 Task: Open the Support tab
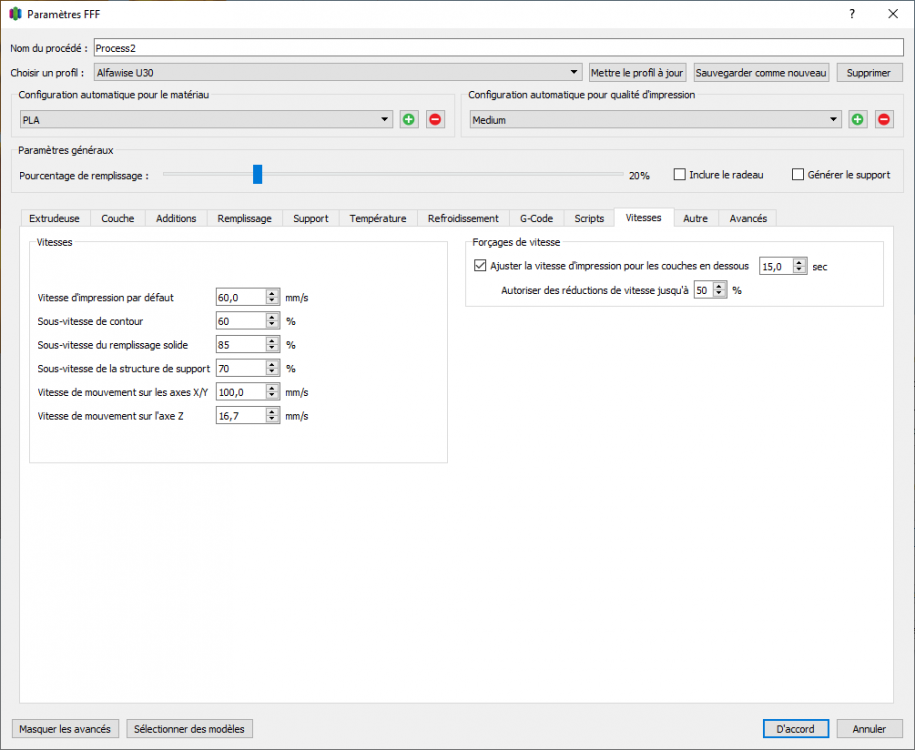tap(310, 218)
